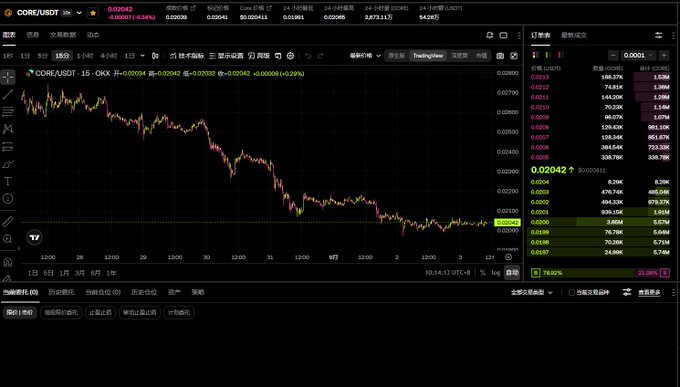Image resolution: width=680 pixels, height=387 pixels.
Task: Open the 历史委托 tab
Action: (61, 292)
